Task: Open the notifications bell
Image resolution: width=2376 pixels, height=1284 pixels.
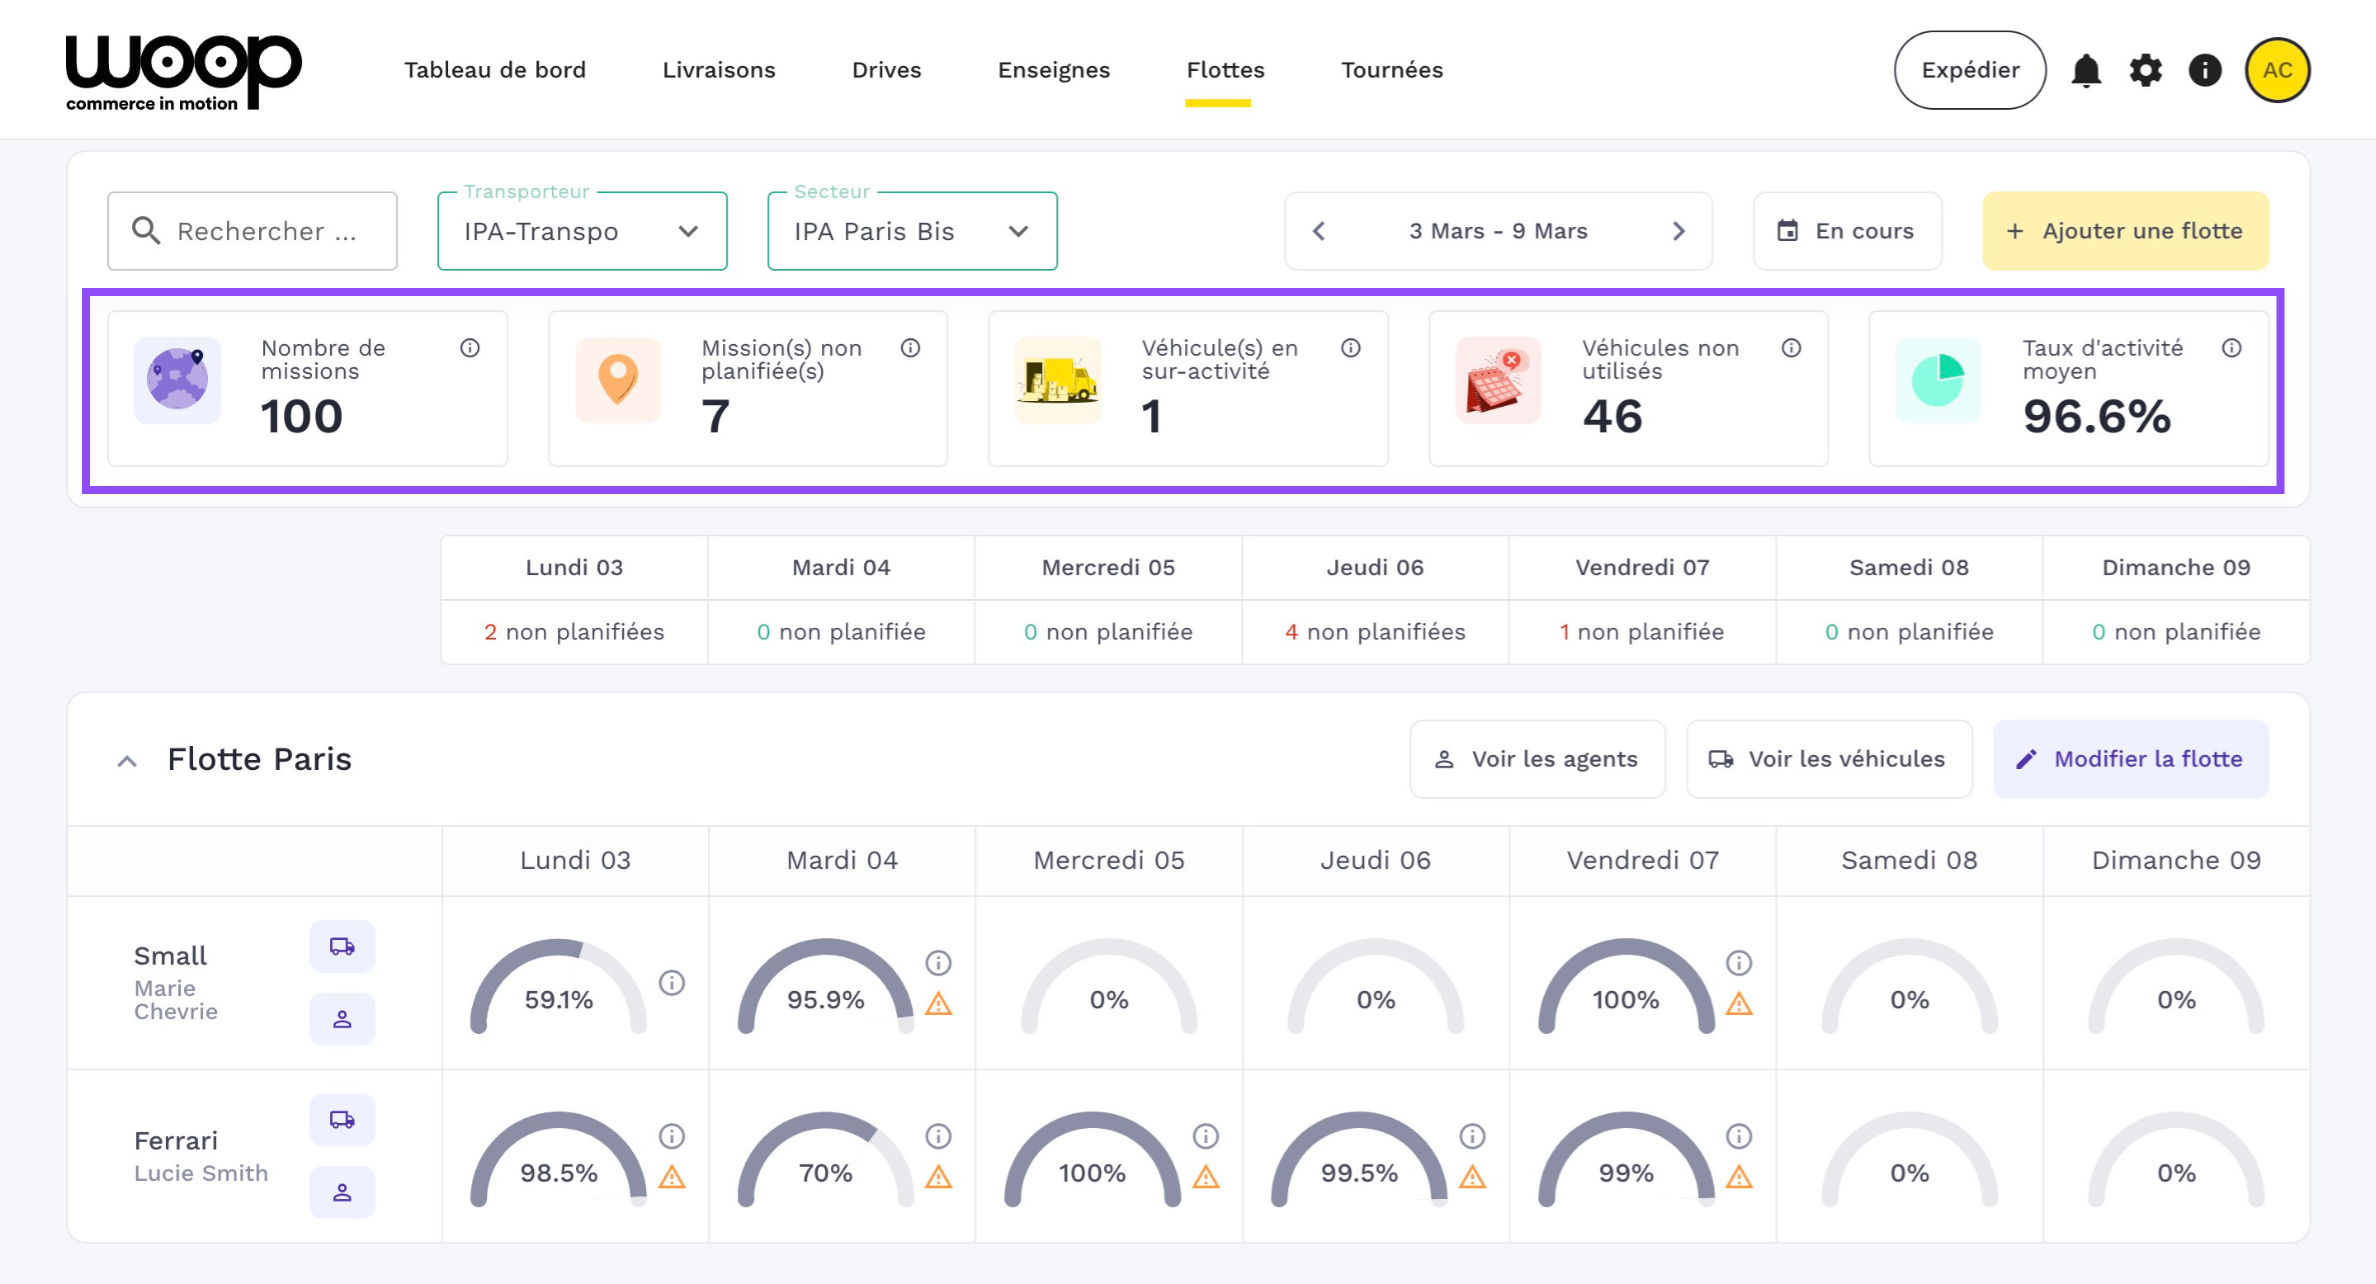Action: point(2086,71)
